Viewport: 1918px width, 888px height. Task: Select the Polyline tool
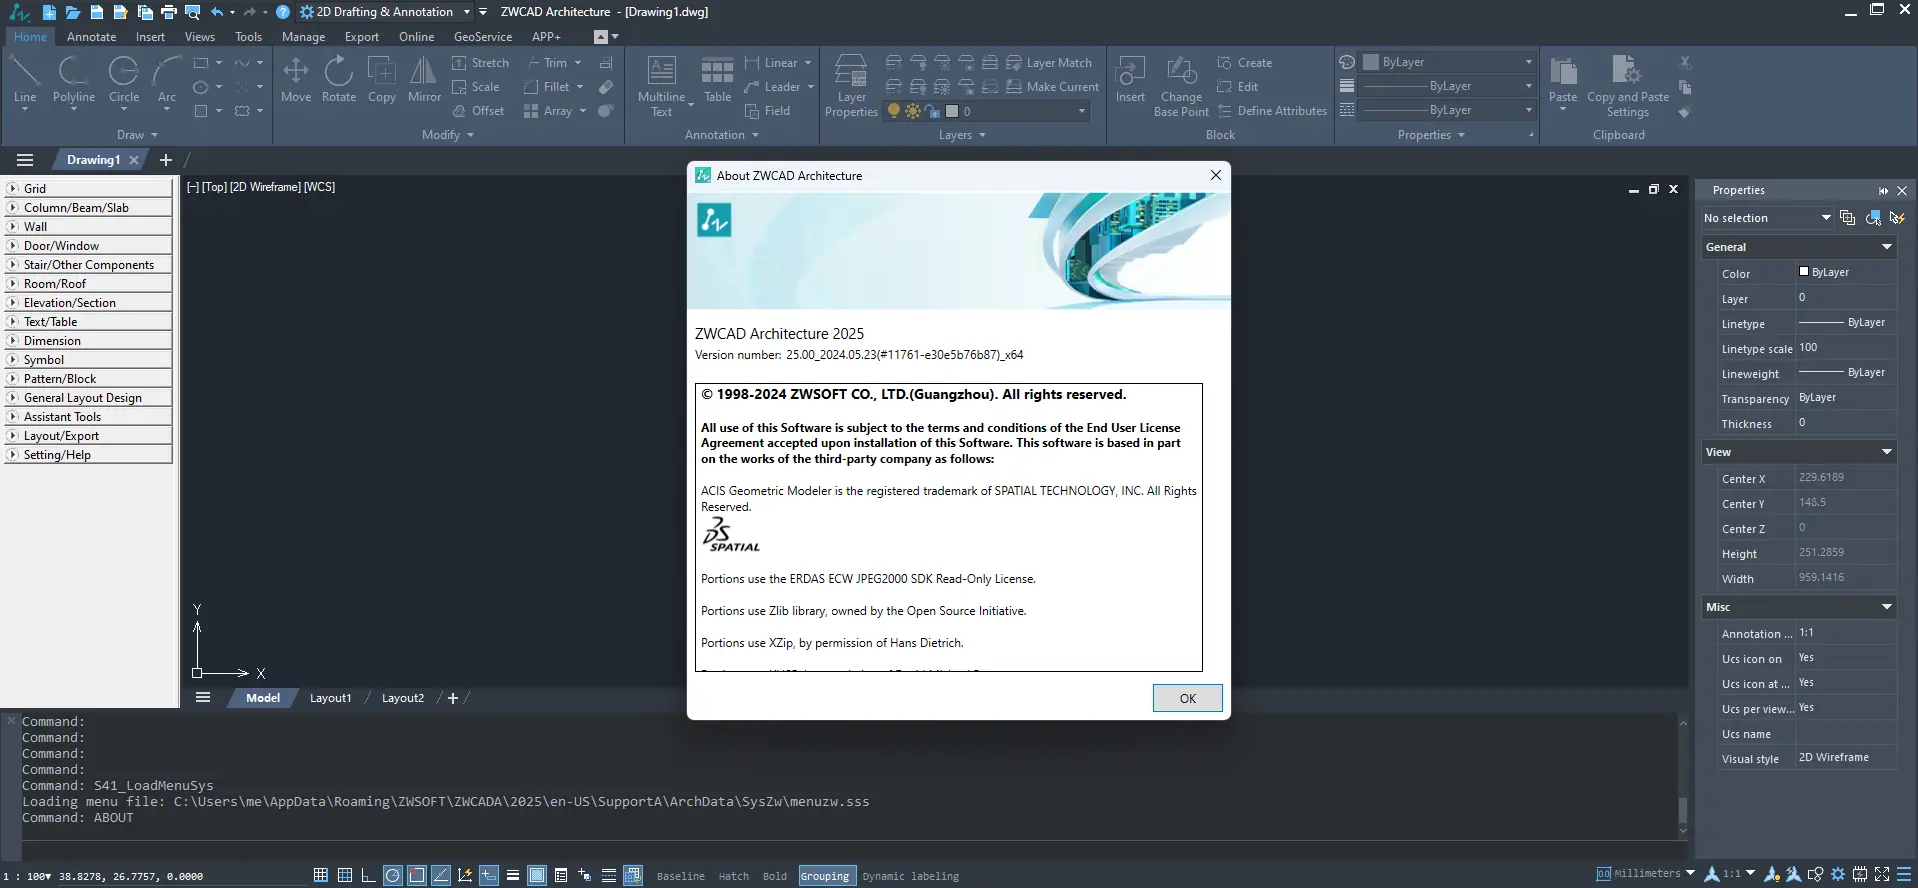pyautogui.click(x=74, y=80)
